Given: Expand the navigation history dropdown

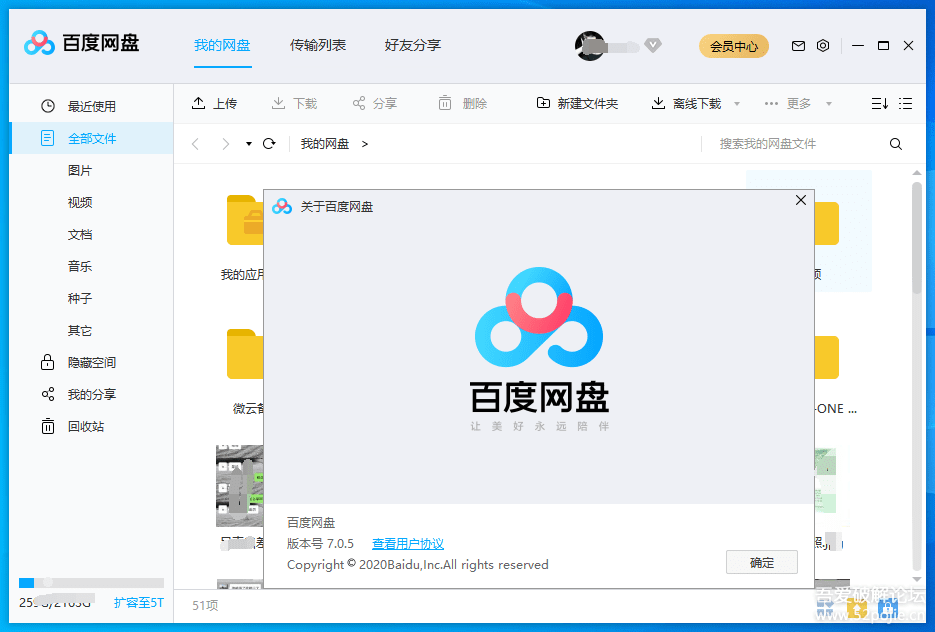Looking at the screenshot, I should coord(249,144).
